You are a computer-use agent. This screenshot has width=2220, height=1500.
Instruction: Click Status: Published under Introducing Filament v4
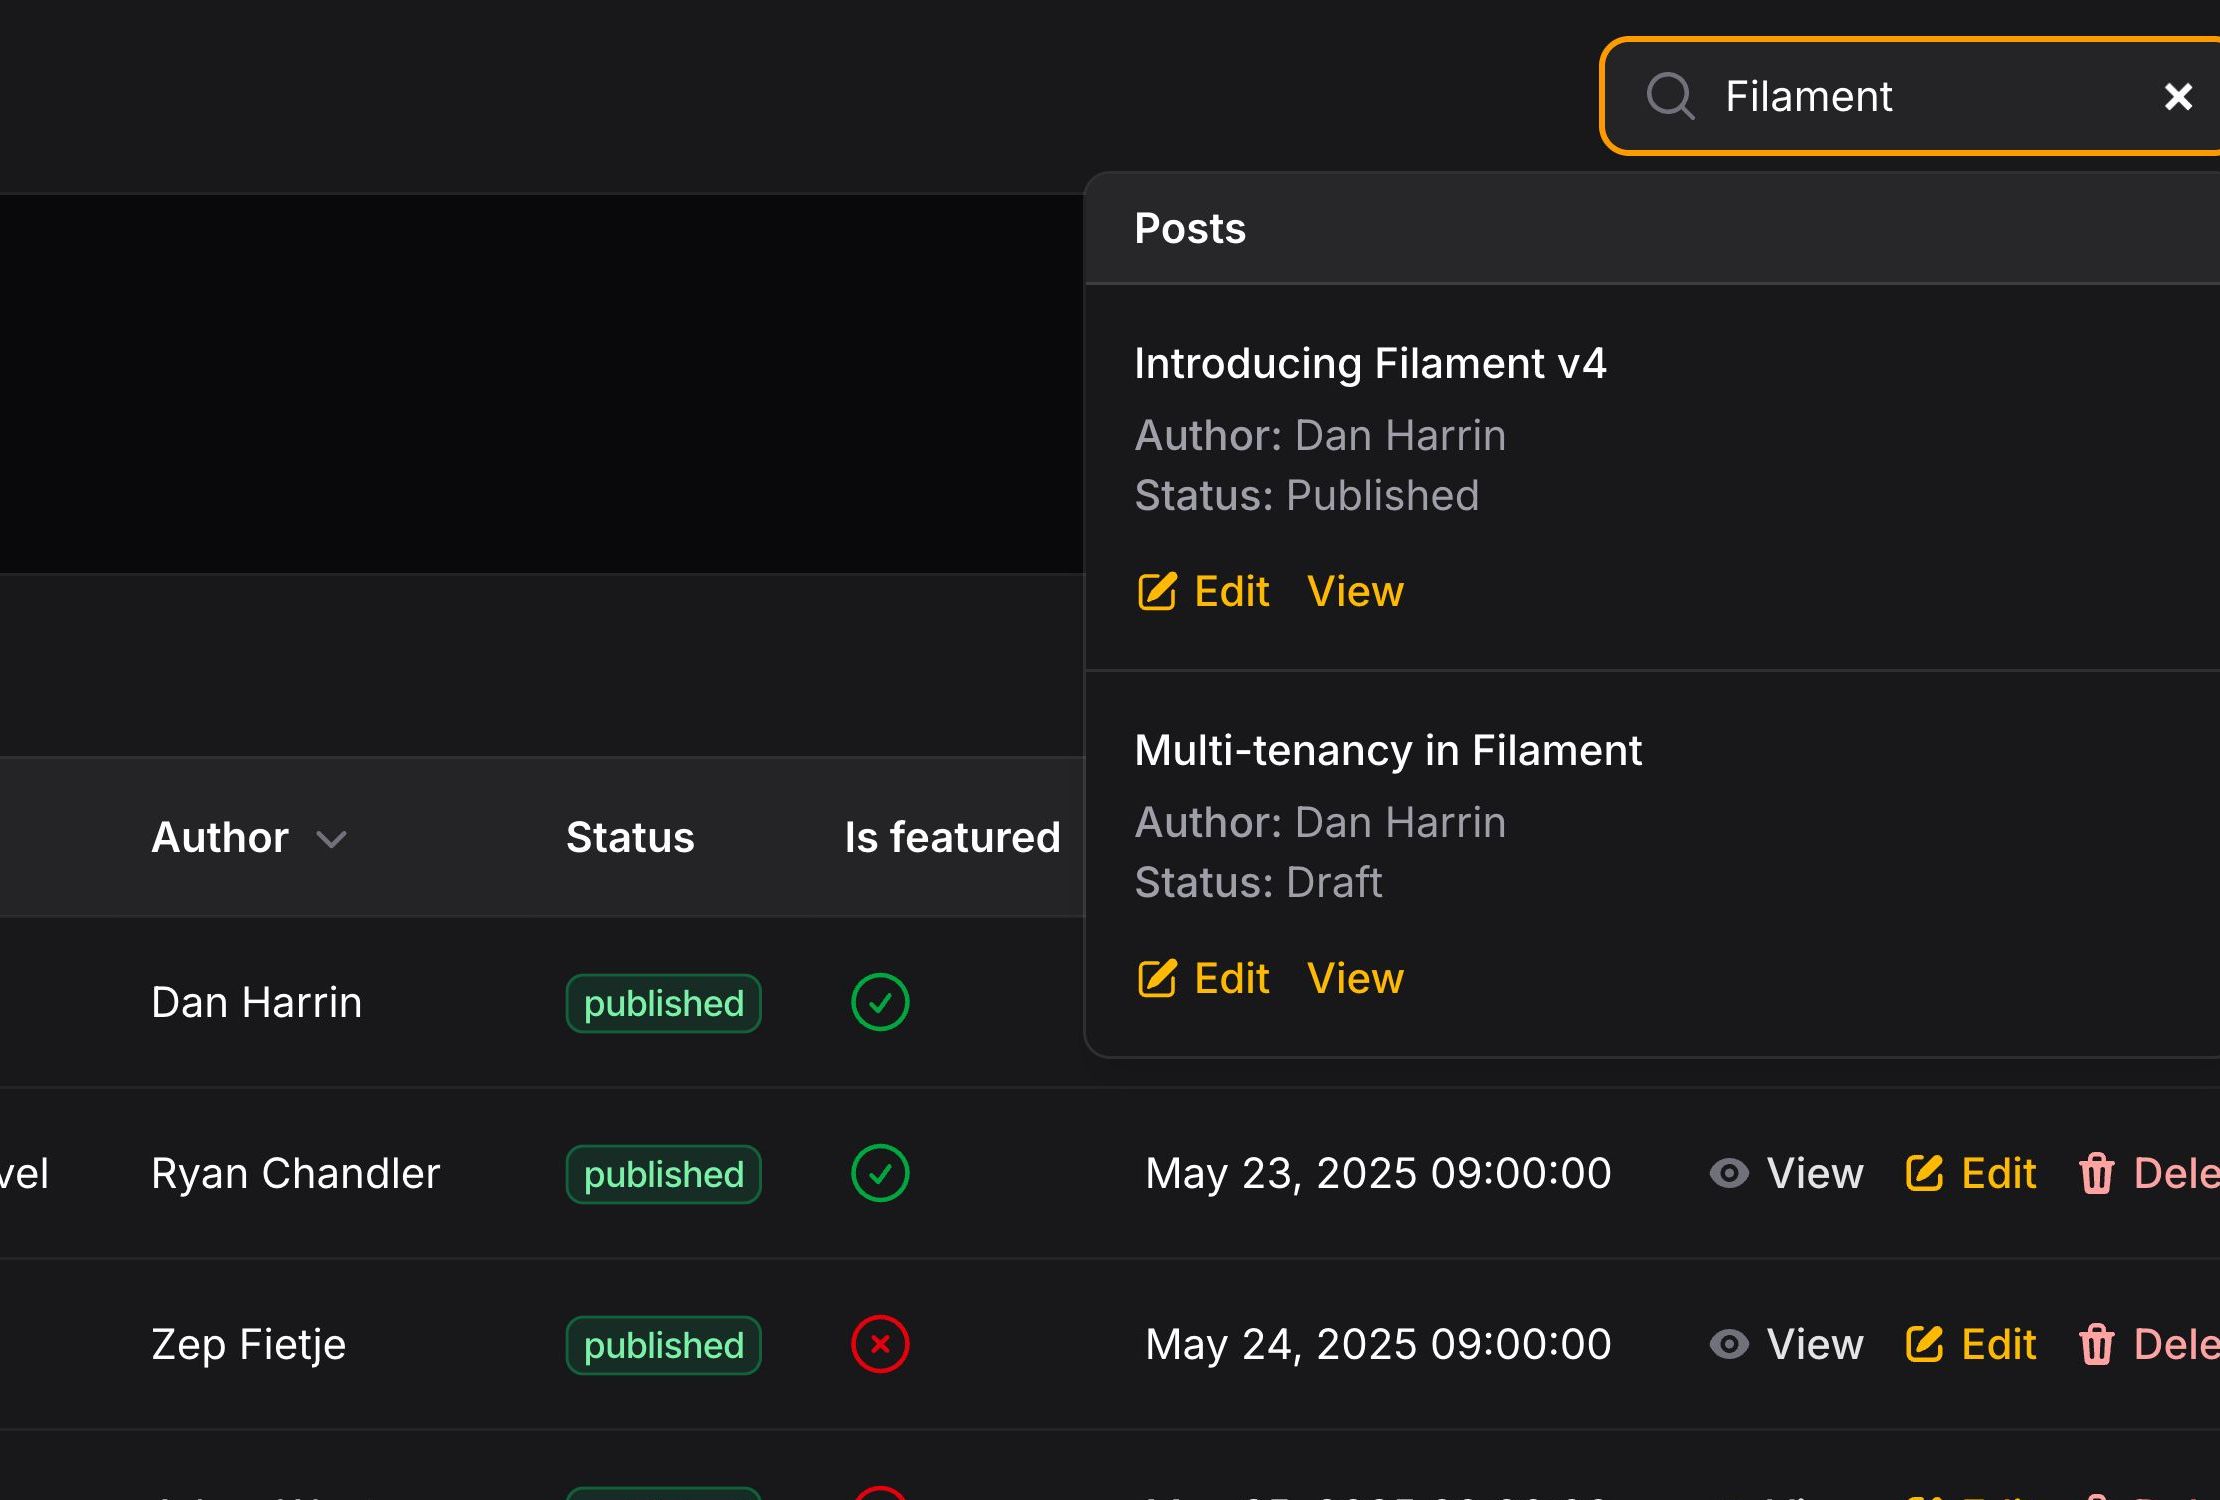coord(1307,495)
